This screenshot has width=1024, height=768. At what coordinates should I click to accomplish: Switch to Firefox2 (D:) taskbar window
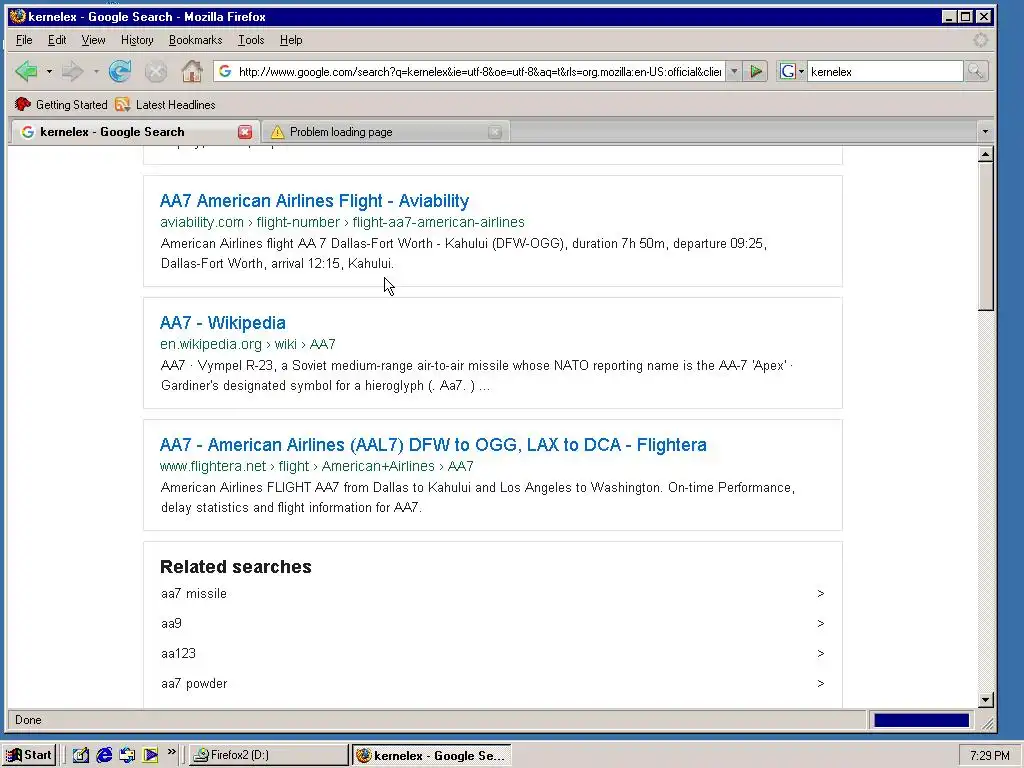269,755
